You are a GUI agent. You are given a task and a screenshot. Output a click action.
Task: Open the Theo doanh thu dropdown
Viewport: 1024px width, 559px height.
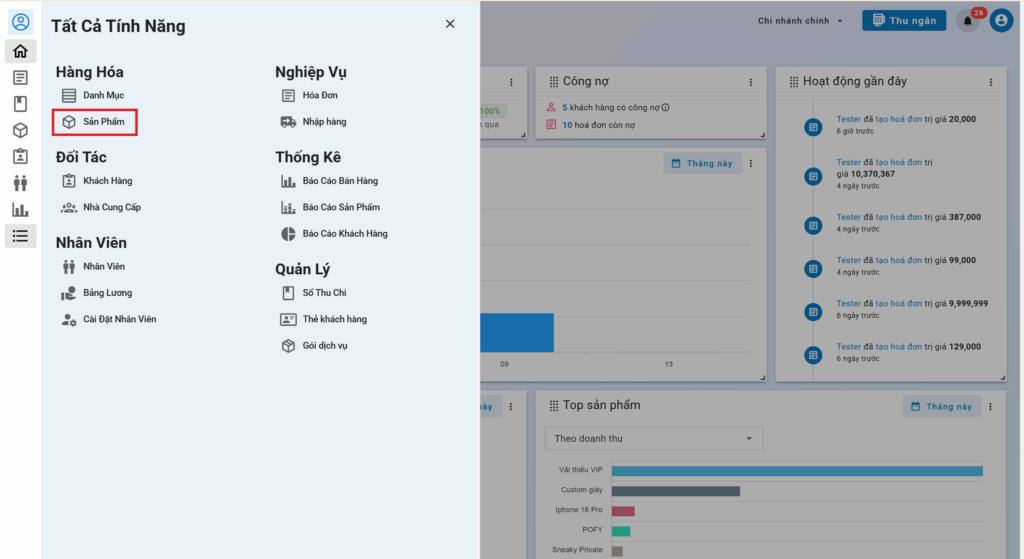click(653, 438)
